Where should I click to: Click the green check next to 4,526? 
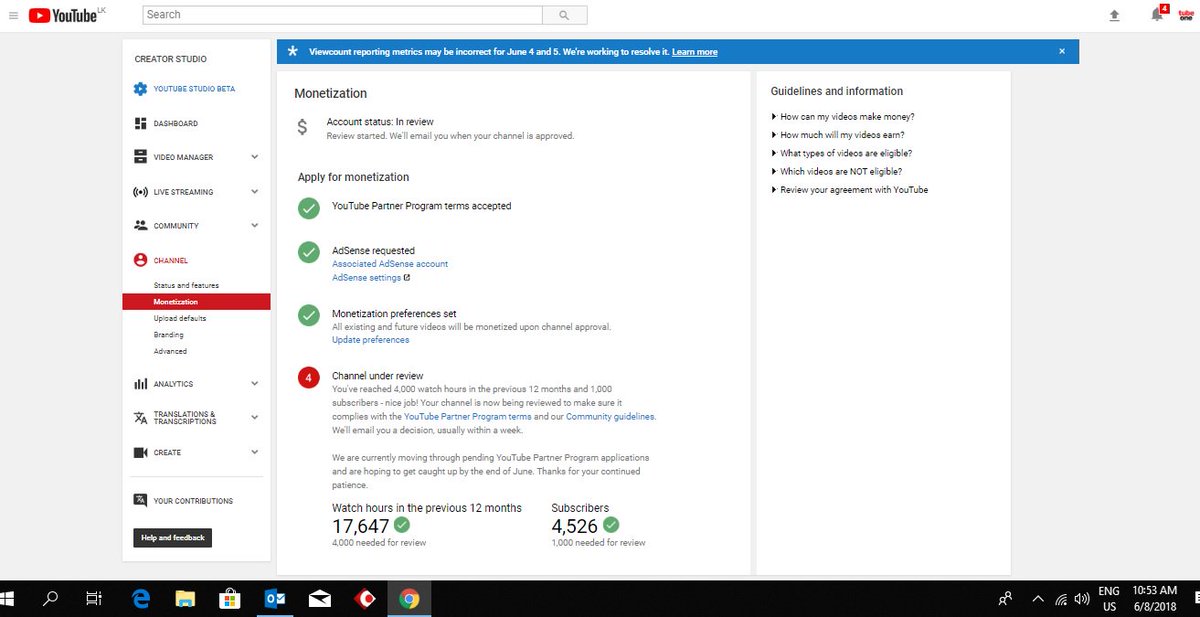point(611,524)
